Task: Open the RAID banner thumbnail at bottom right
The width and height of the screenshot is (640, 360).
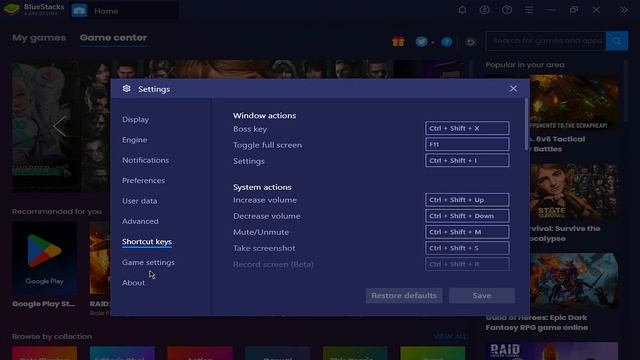Action: [x=552, y=351]
